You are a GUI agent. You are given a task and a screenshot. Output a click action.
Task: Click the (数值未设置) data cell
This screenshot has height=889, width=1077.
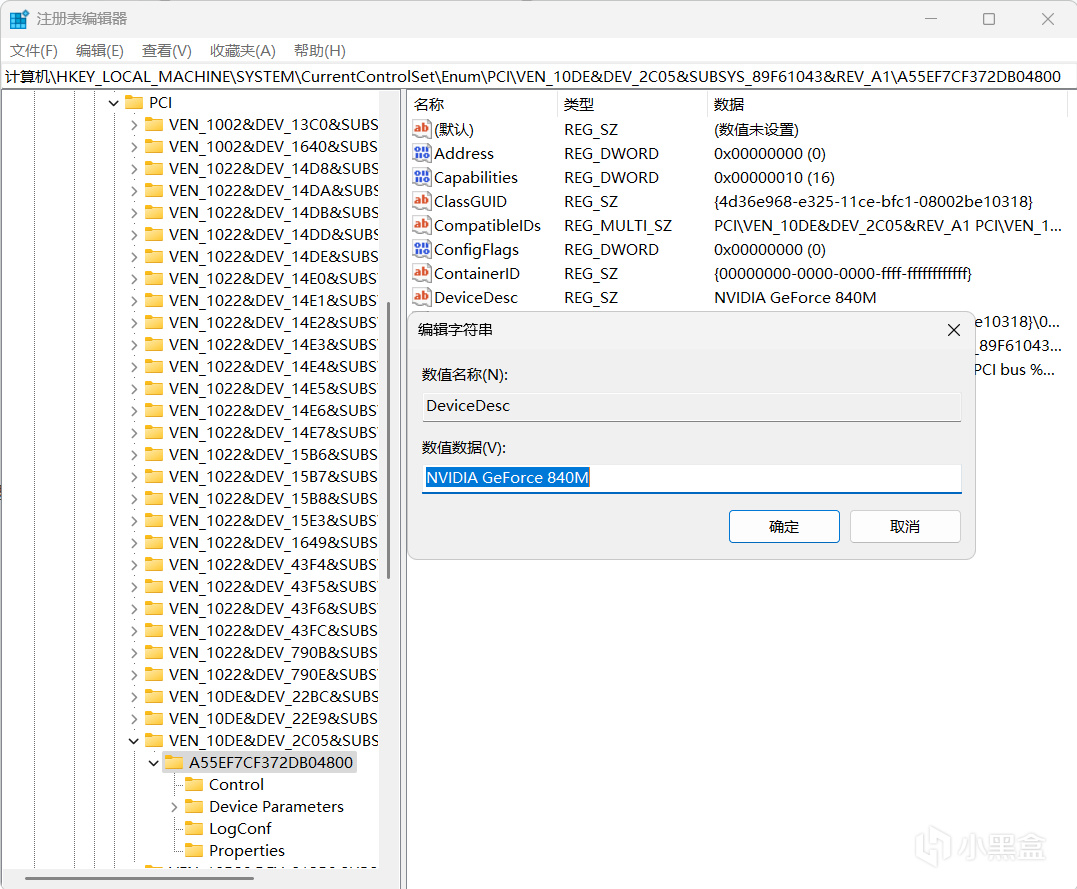756,129
